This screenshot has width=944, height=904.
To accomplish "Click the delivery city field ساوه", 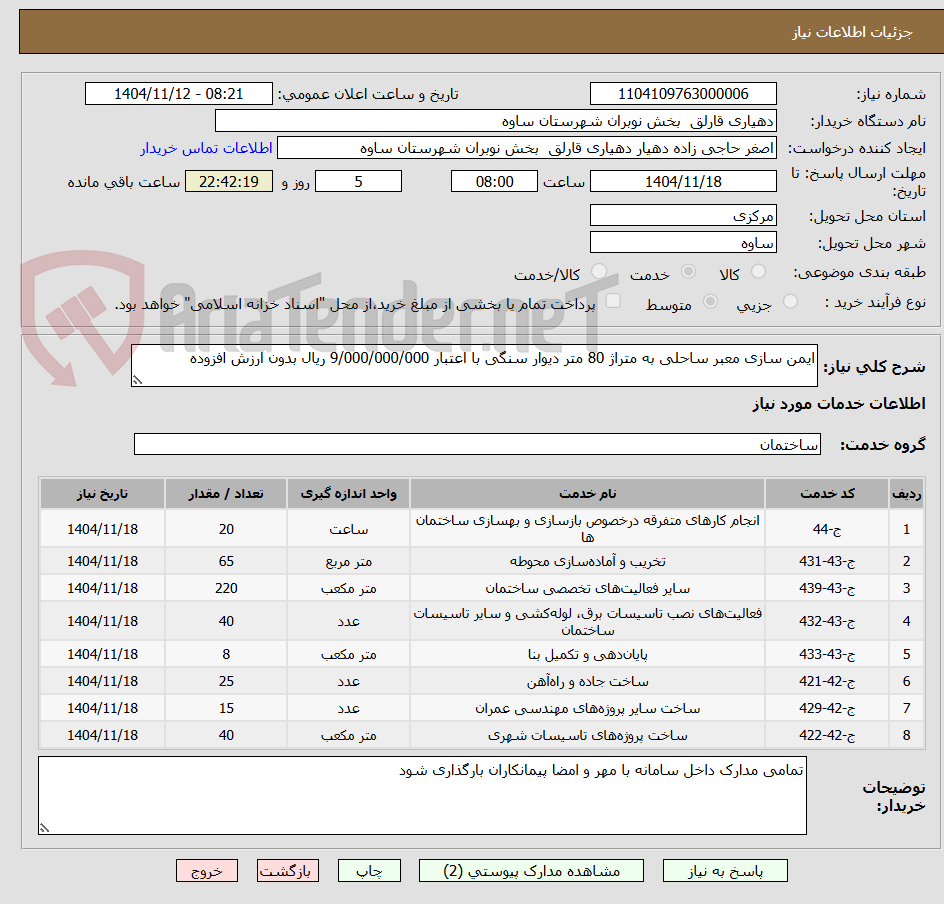I will point(683,243).
